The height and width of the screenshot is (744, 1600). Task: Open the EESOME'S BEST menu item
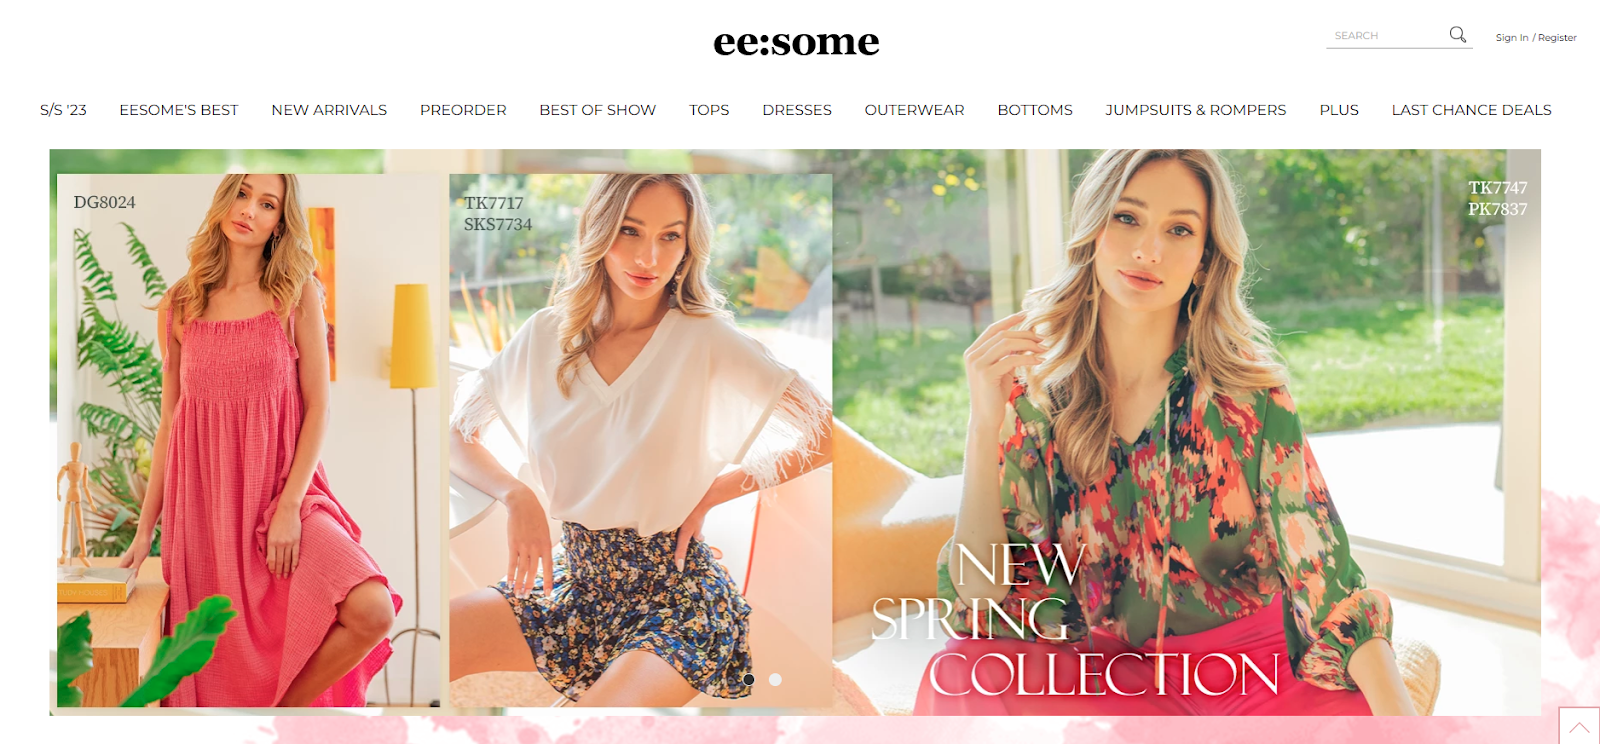179,110
